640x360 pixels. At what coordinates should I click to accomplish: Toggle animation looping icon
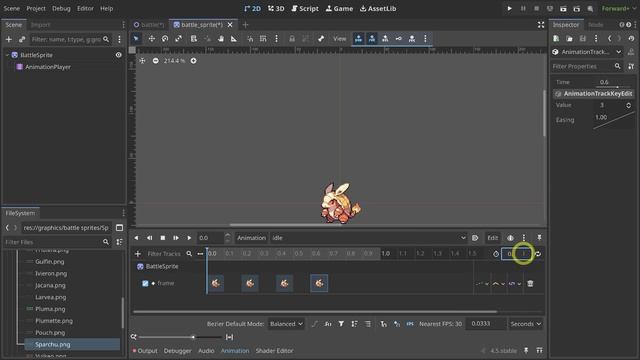pos(538,254)
